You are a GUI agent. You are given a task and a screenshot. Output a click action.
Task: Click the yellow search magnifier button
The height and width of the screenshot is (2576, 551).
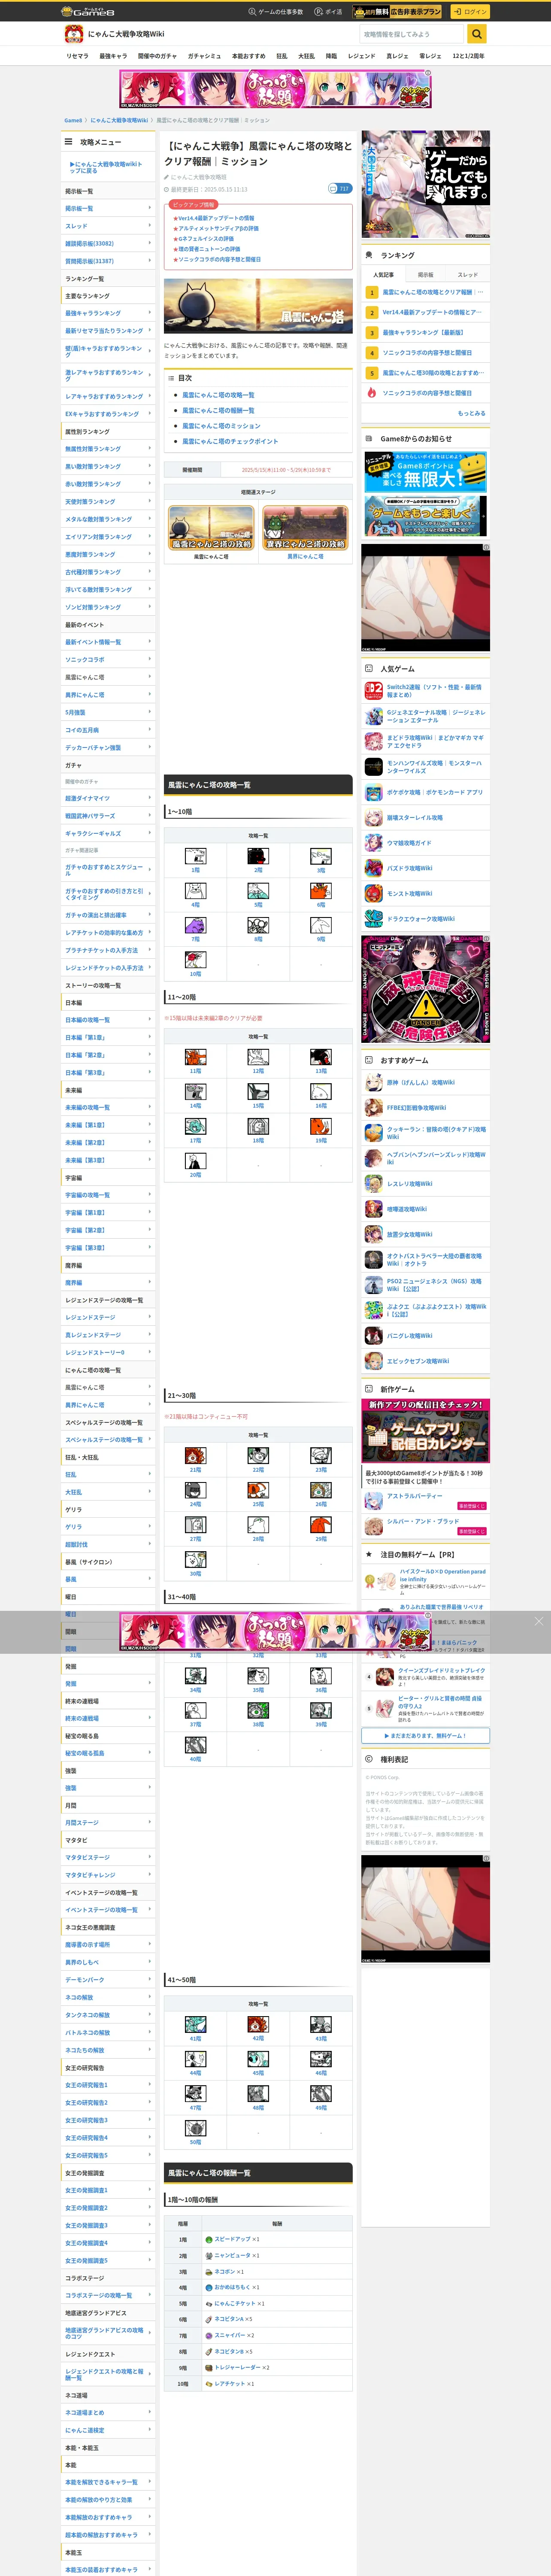click(x=477, y=34)
